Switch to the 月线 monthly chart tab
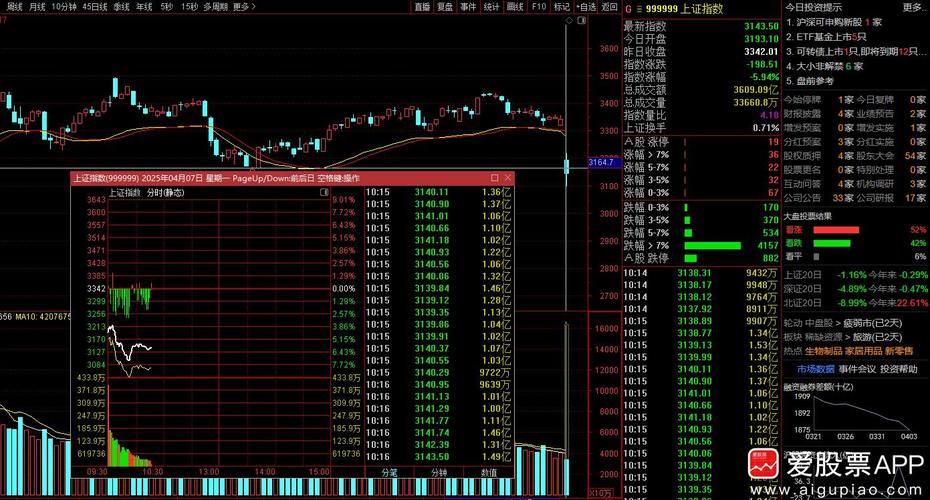The image size is (930, 500). point(37,6)
